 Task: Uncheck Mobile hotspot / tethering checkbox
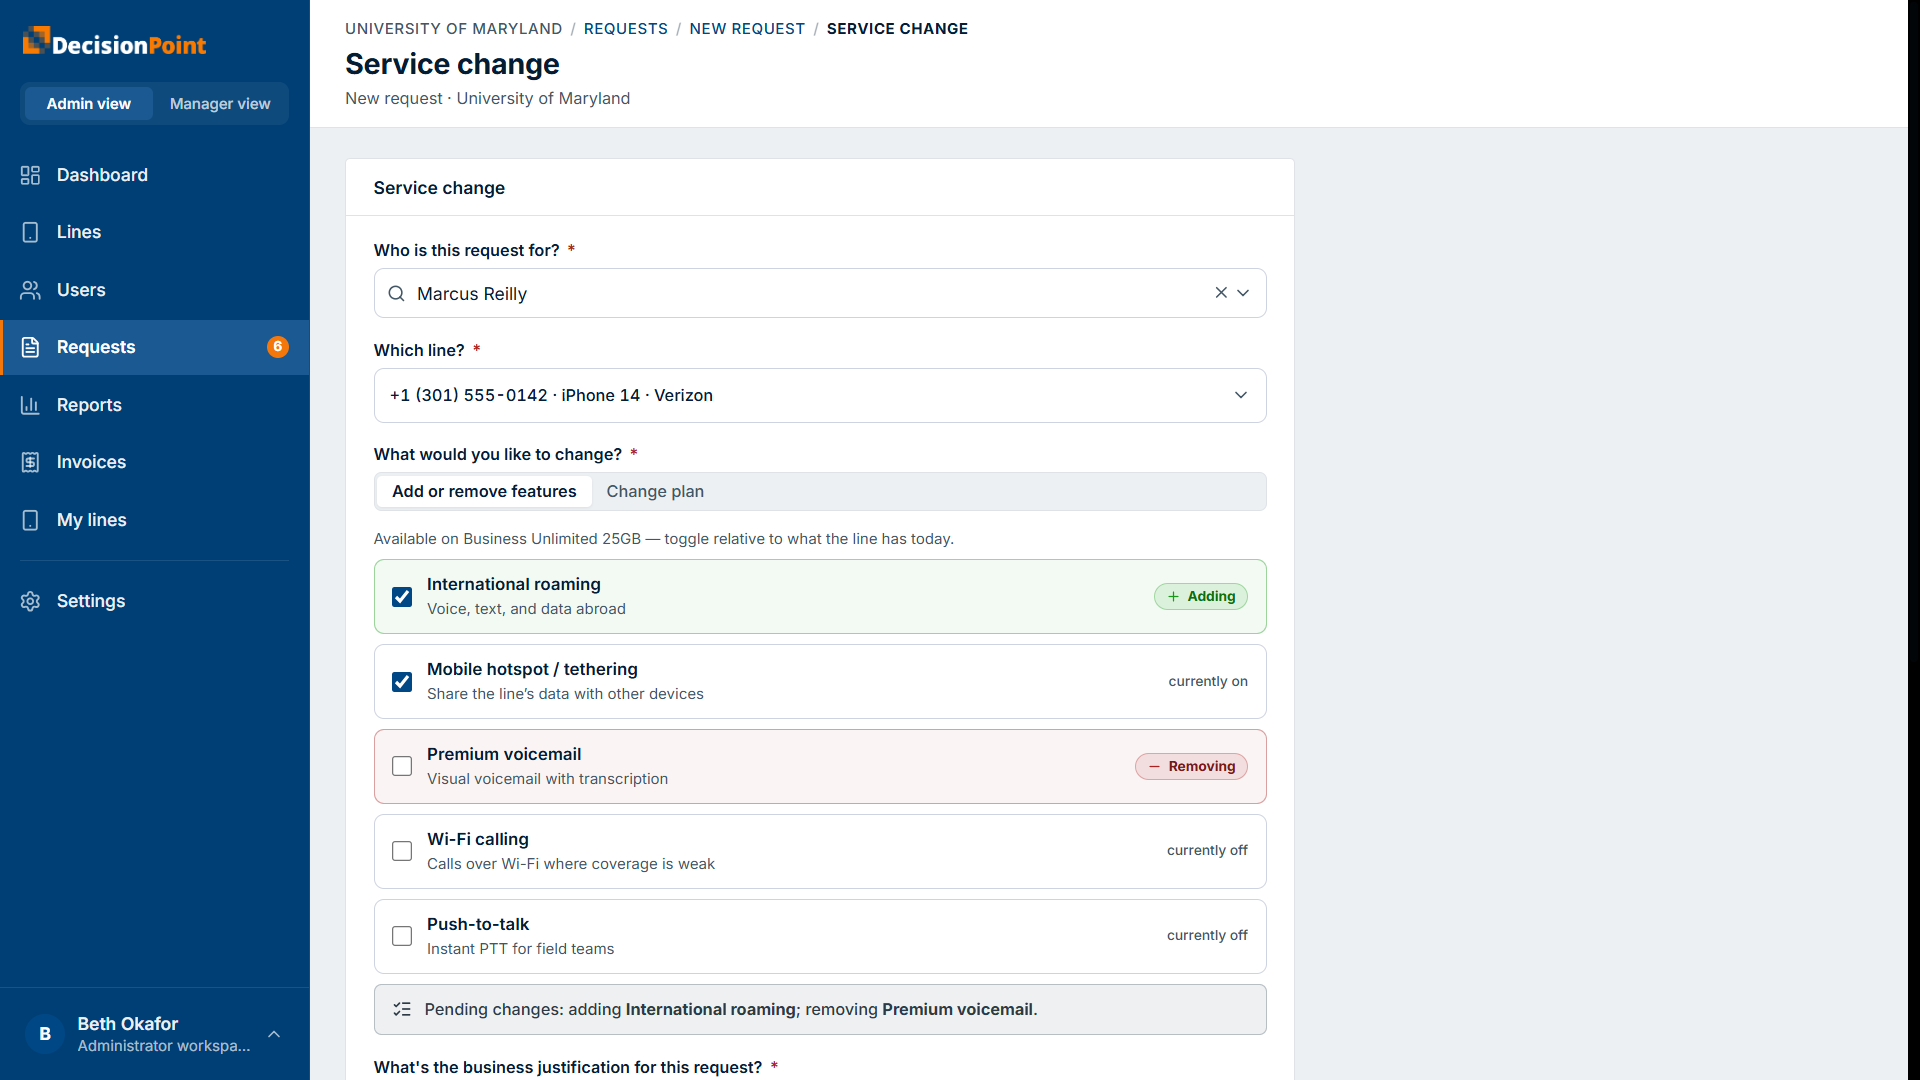pyautogui.click(x=402, y=682)
